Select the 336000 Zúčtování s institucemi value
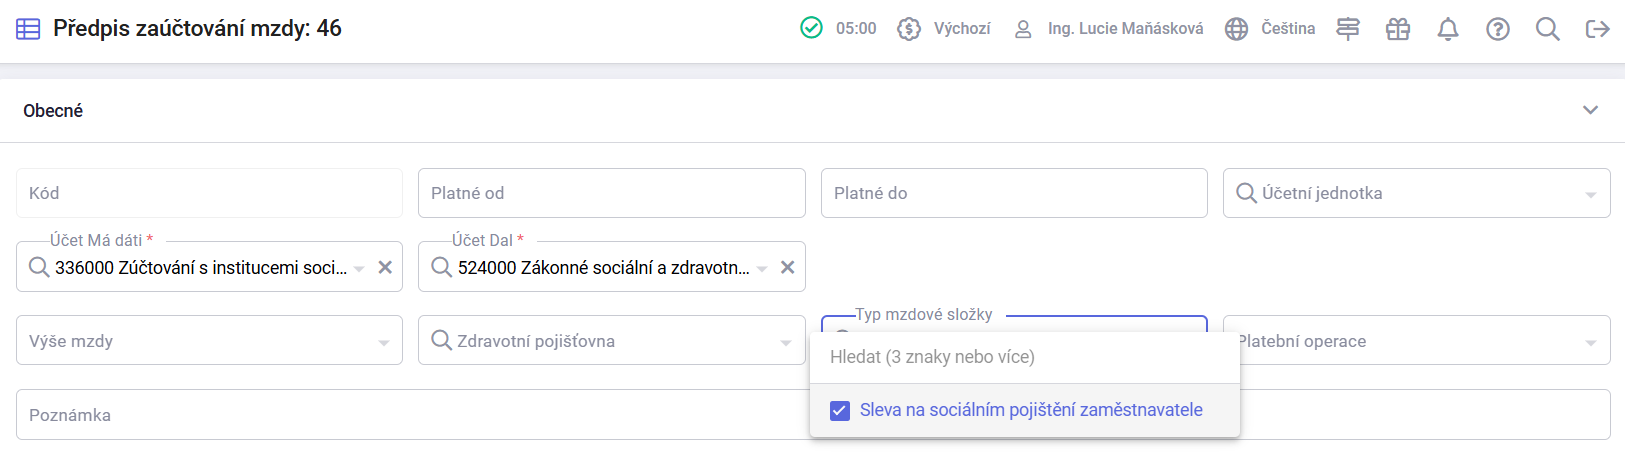Screen dimensions: 1625x470 click(201, 268)
